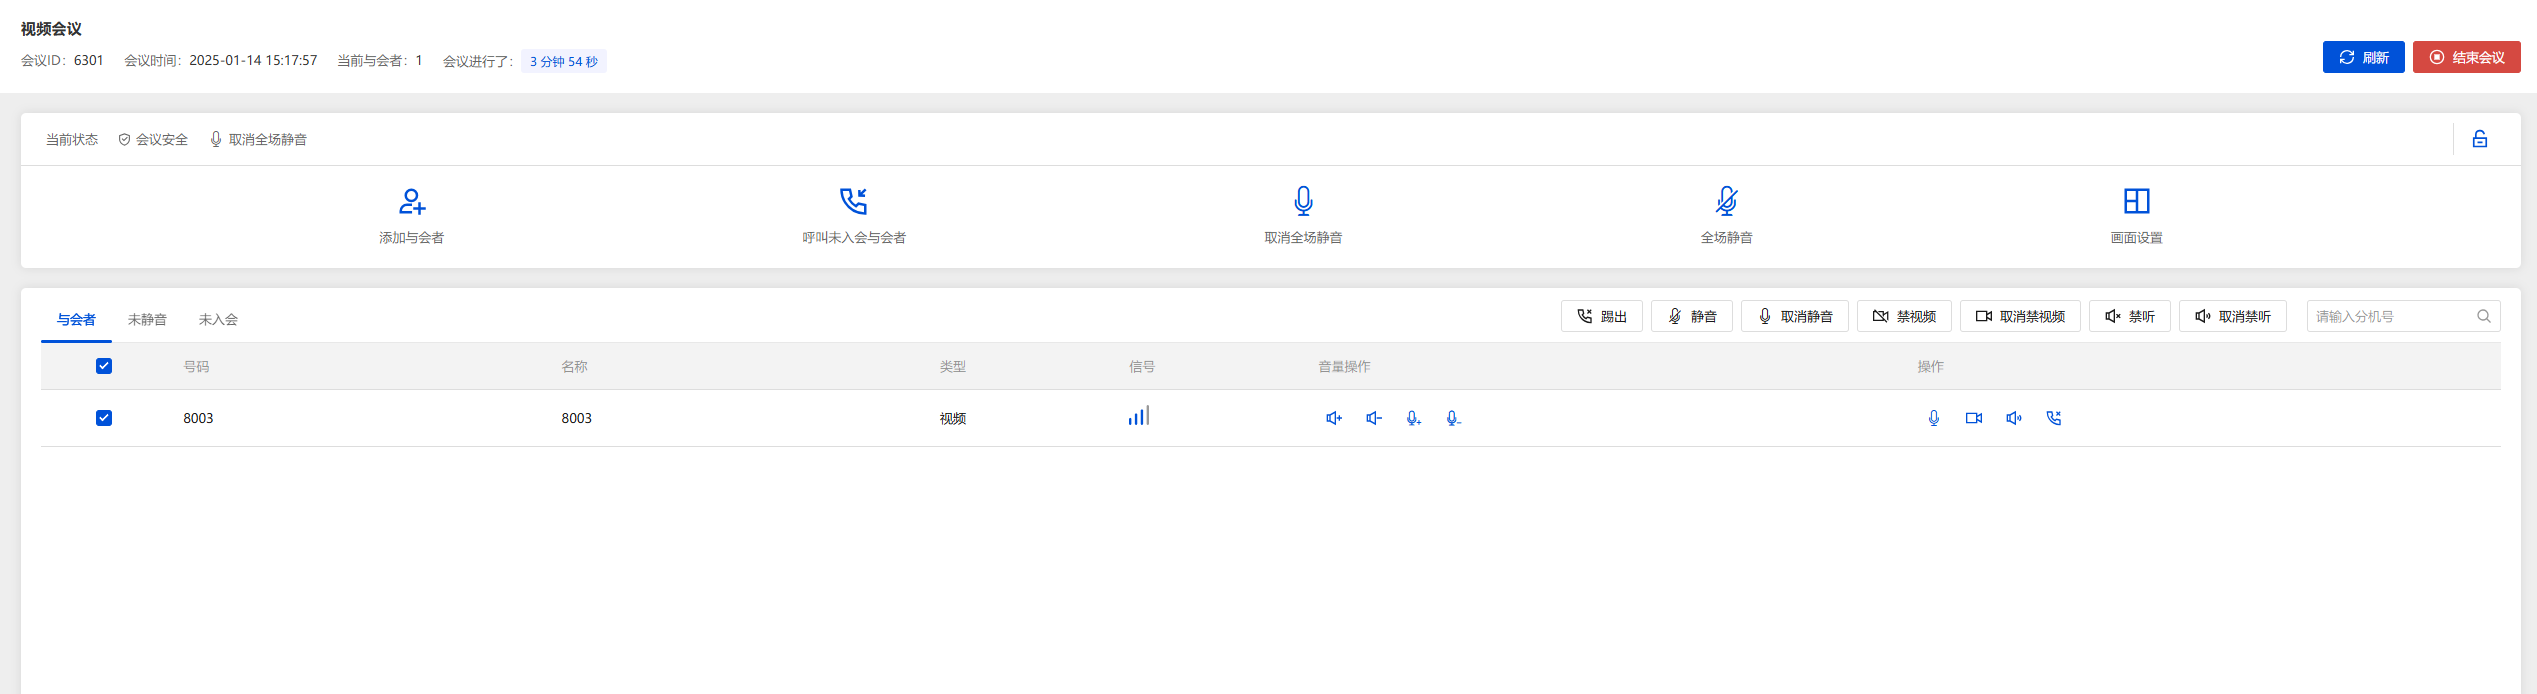Click the microphone icon in 8003's 操作 column

point(1933,418)
